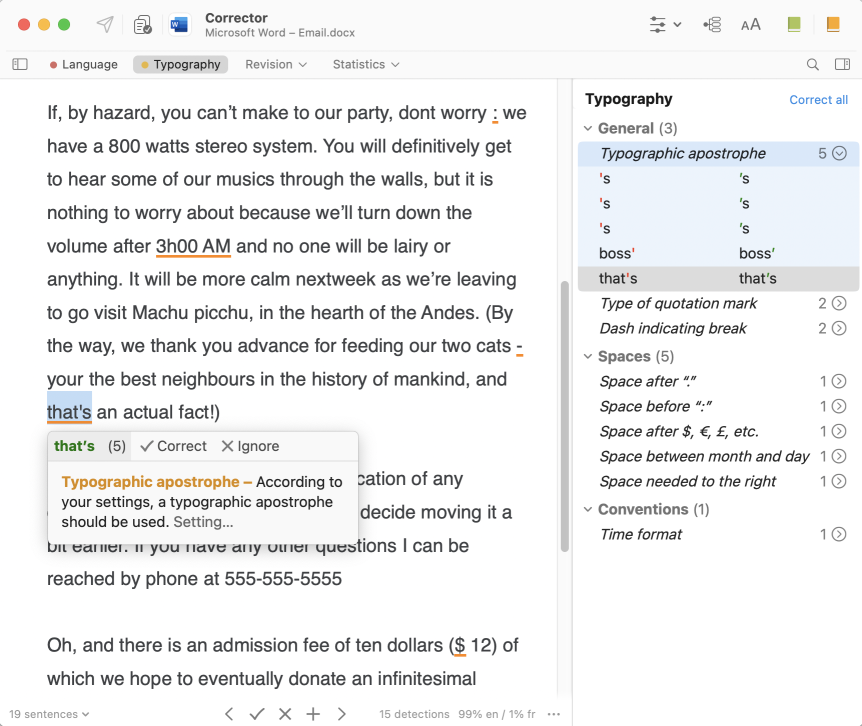Click the paper plane send icon

[x=105, y=25]
